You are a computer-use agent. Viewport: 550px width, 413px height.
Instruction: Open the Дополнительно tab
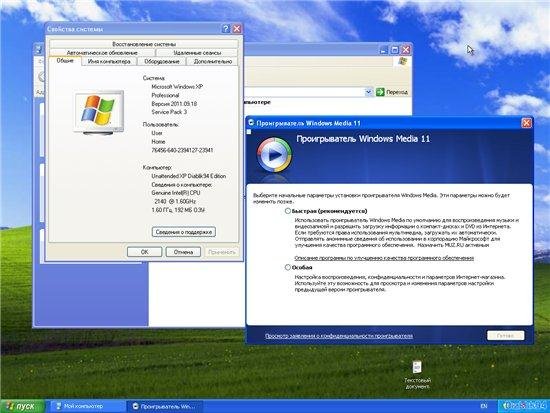[213, 61]
